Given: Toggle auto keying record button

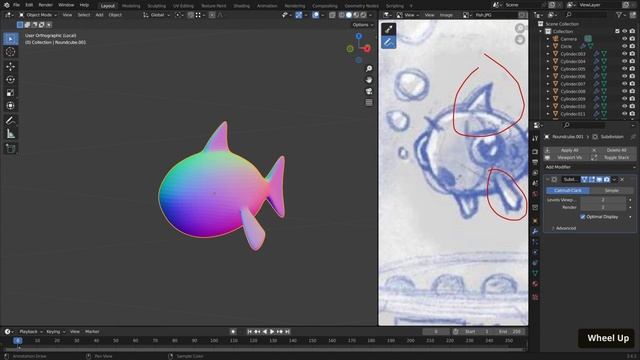Looking at the screenshot, I should [x=233, y=332].
